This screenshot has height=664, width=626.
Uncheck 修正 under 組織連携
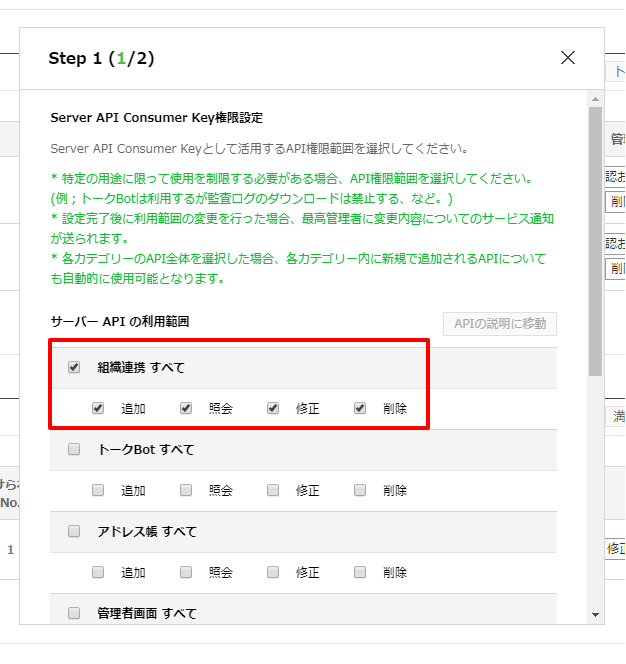pyautogui.click(x=273, y=408)
